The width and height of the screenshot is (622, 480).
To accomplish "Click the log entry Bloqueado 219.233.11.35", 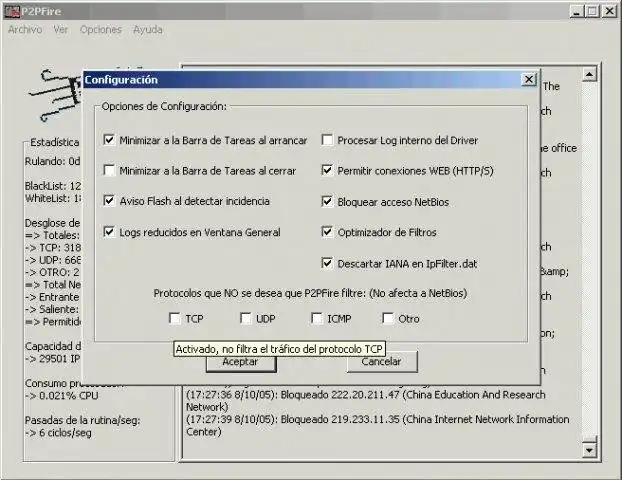I will coord(378,426).
